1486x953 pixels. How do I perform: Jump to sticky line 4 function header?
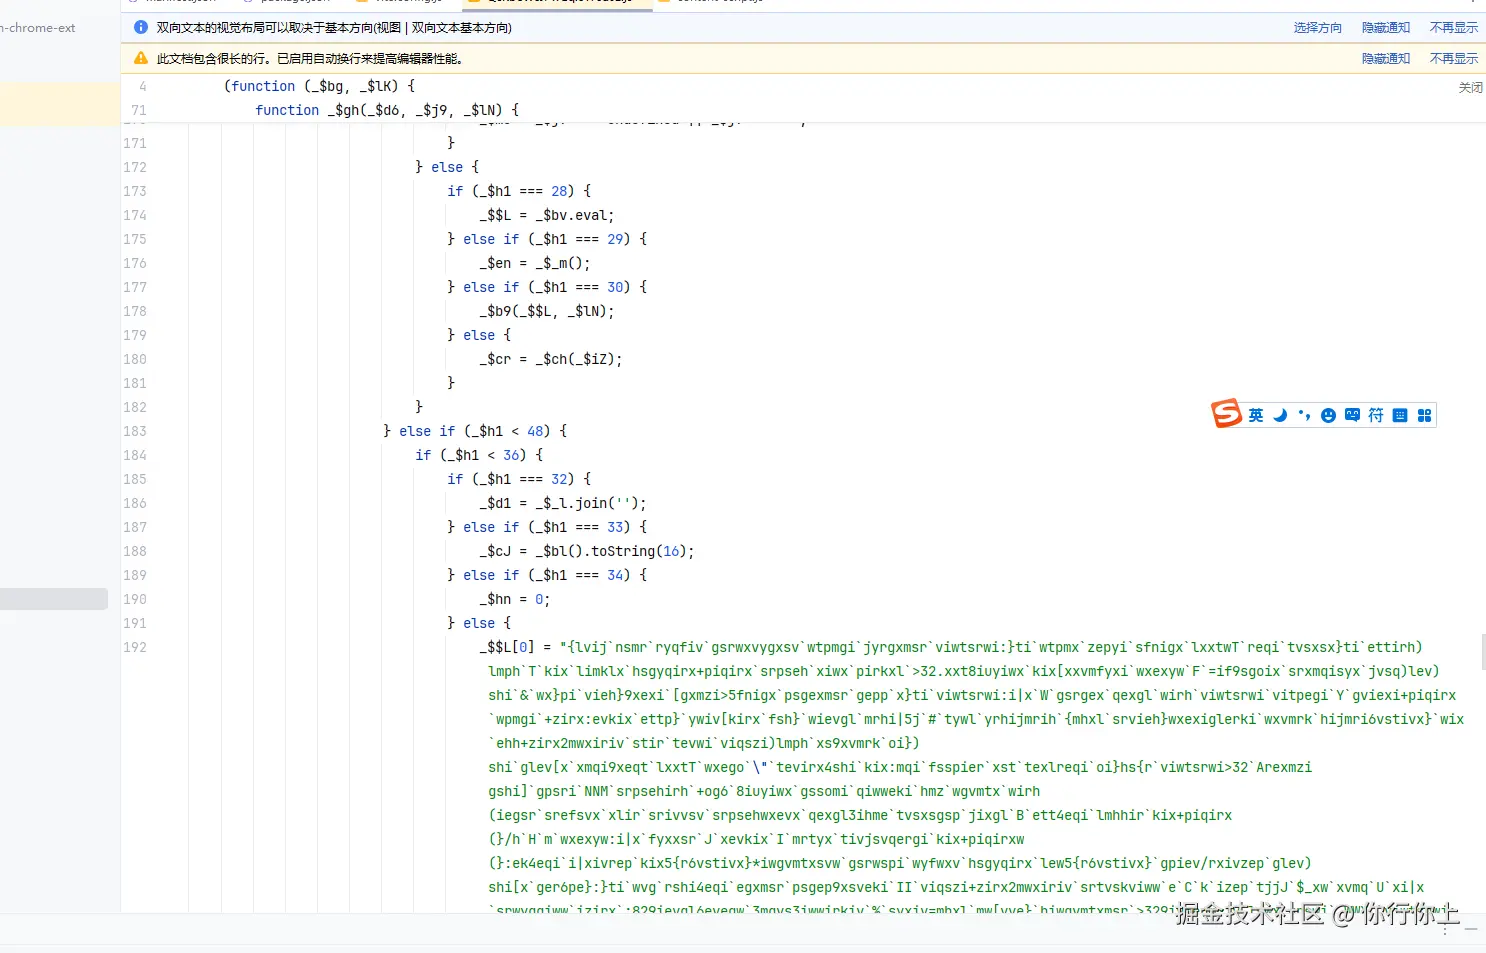[x=318, y=86]
